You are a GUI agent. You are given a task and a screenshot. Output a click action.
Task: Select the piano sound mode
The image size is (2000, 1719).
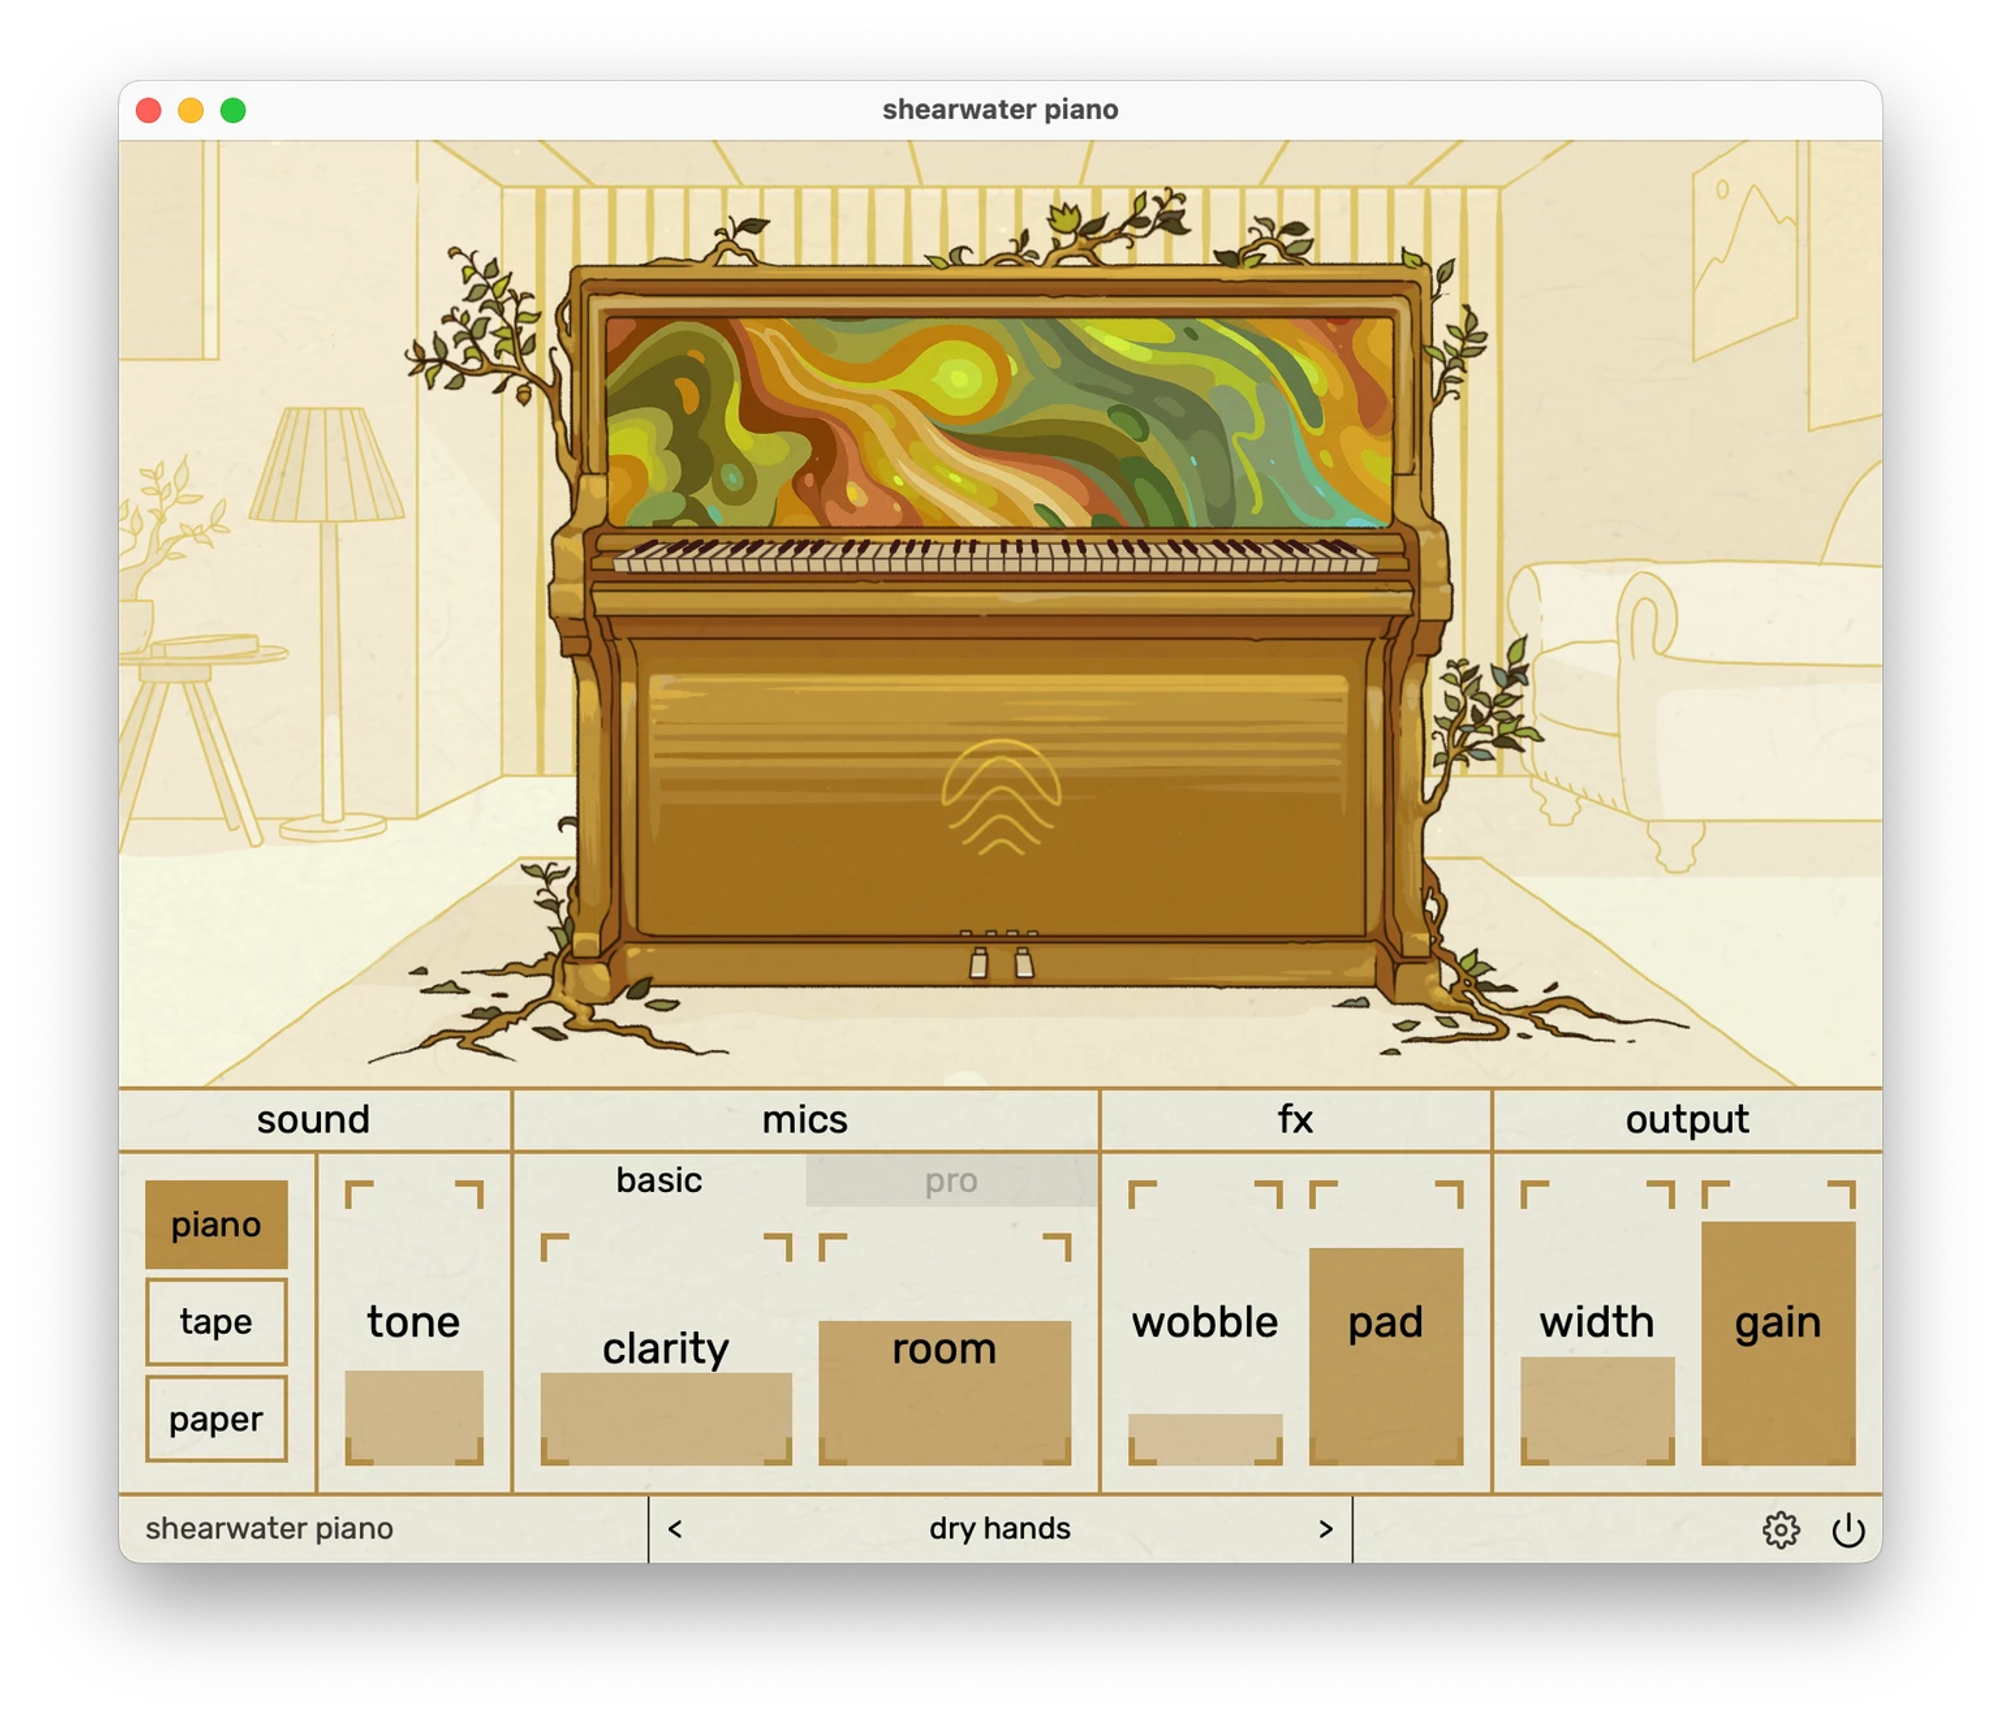216,1224
